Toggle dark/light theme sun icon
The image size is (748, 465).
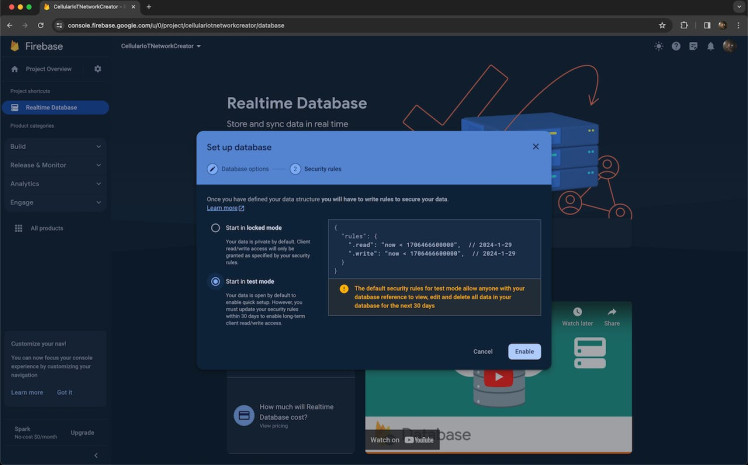click(x=658, y=46)
